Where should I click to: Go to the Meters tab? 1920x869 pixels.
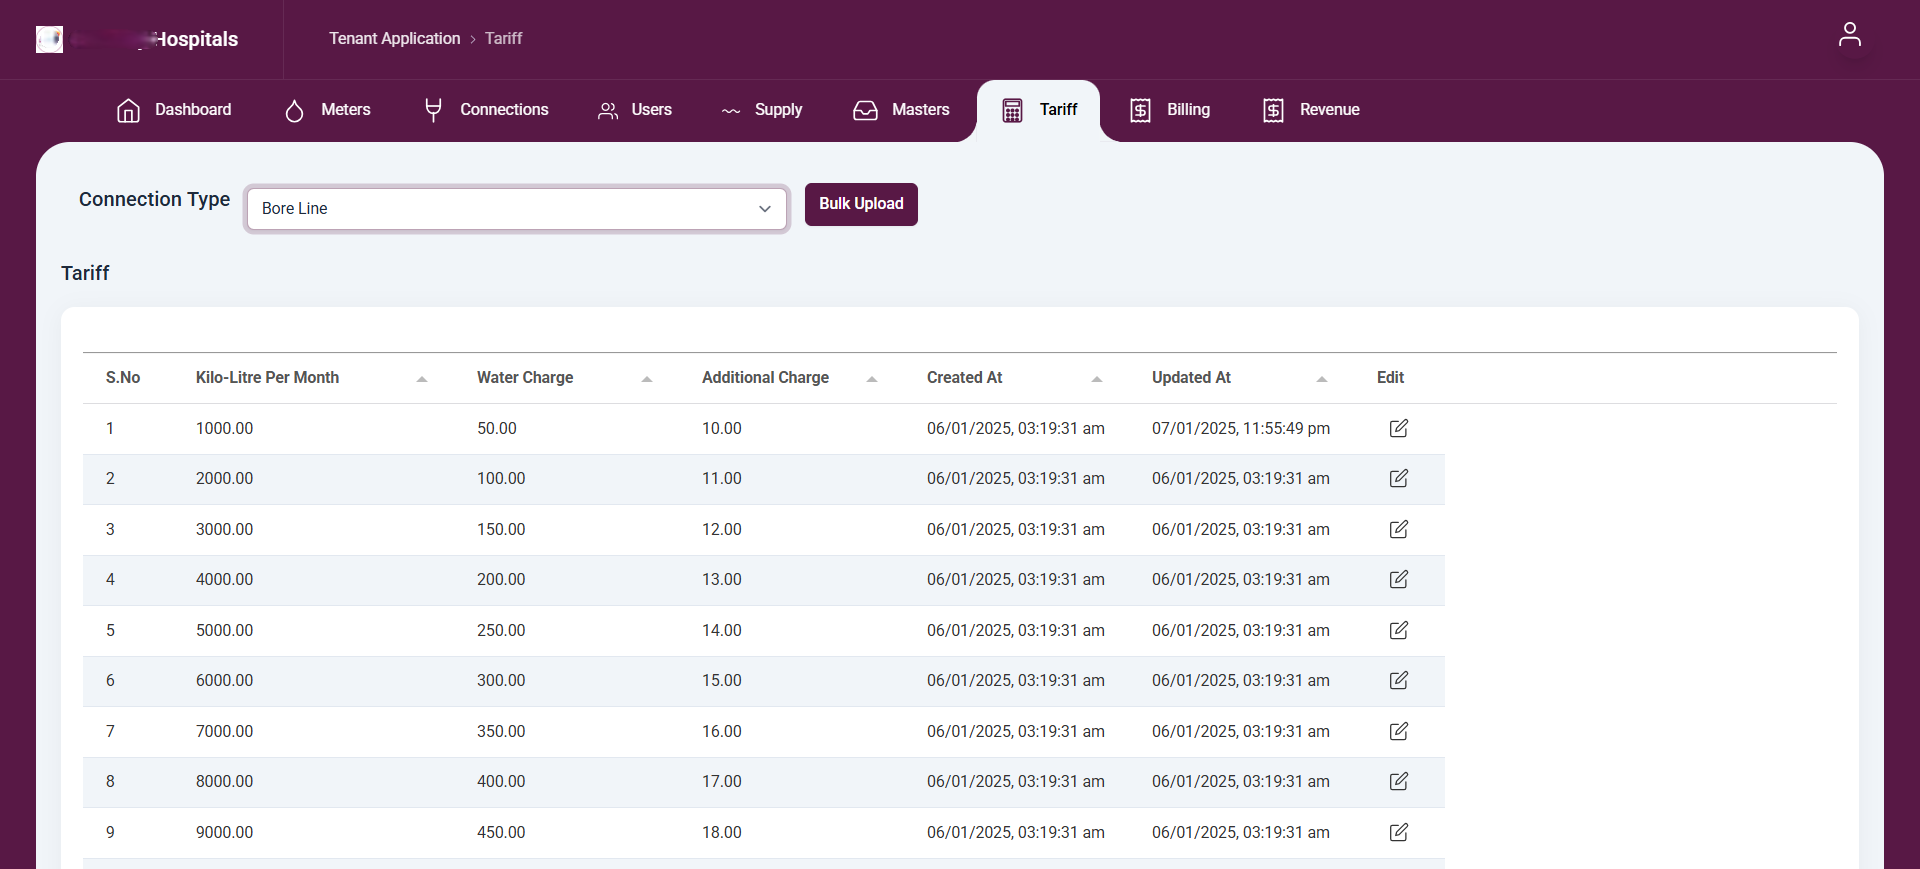click(x=327, y=110)
